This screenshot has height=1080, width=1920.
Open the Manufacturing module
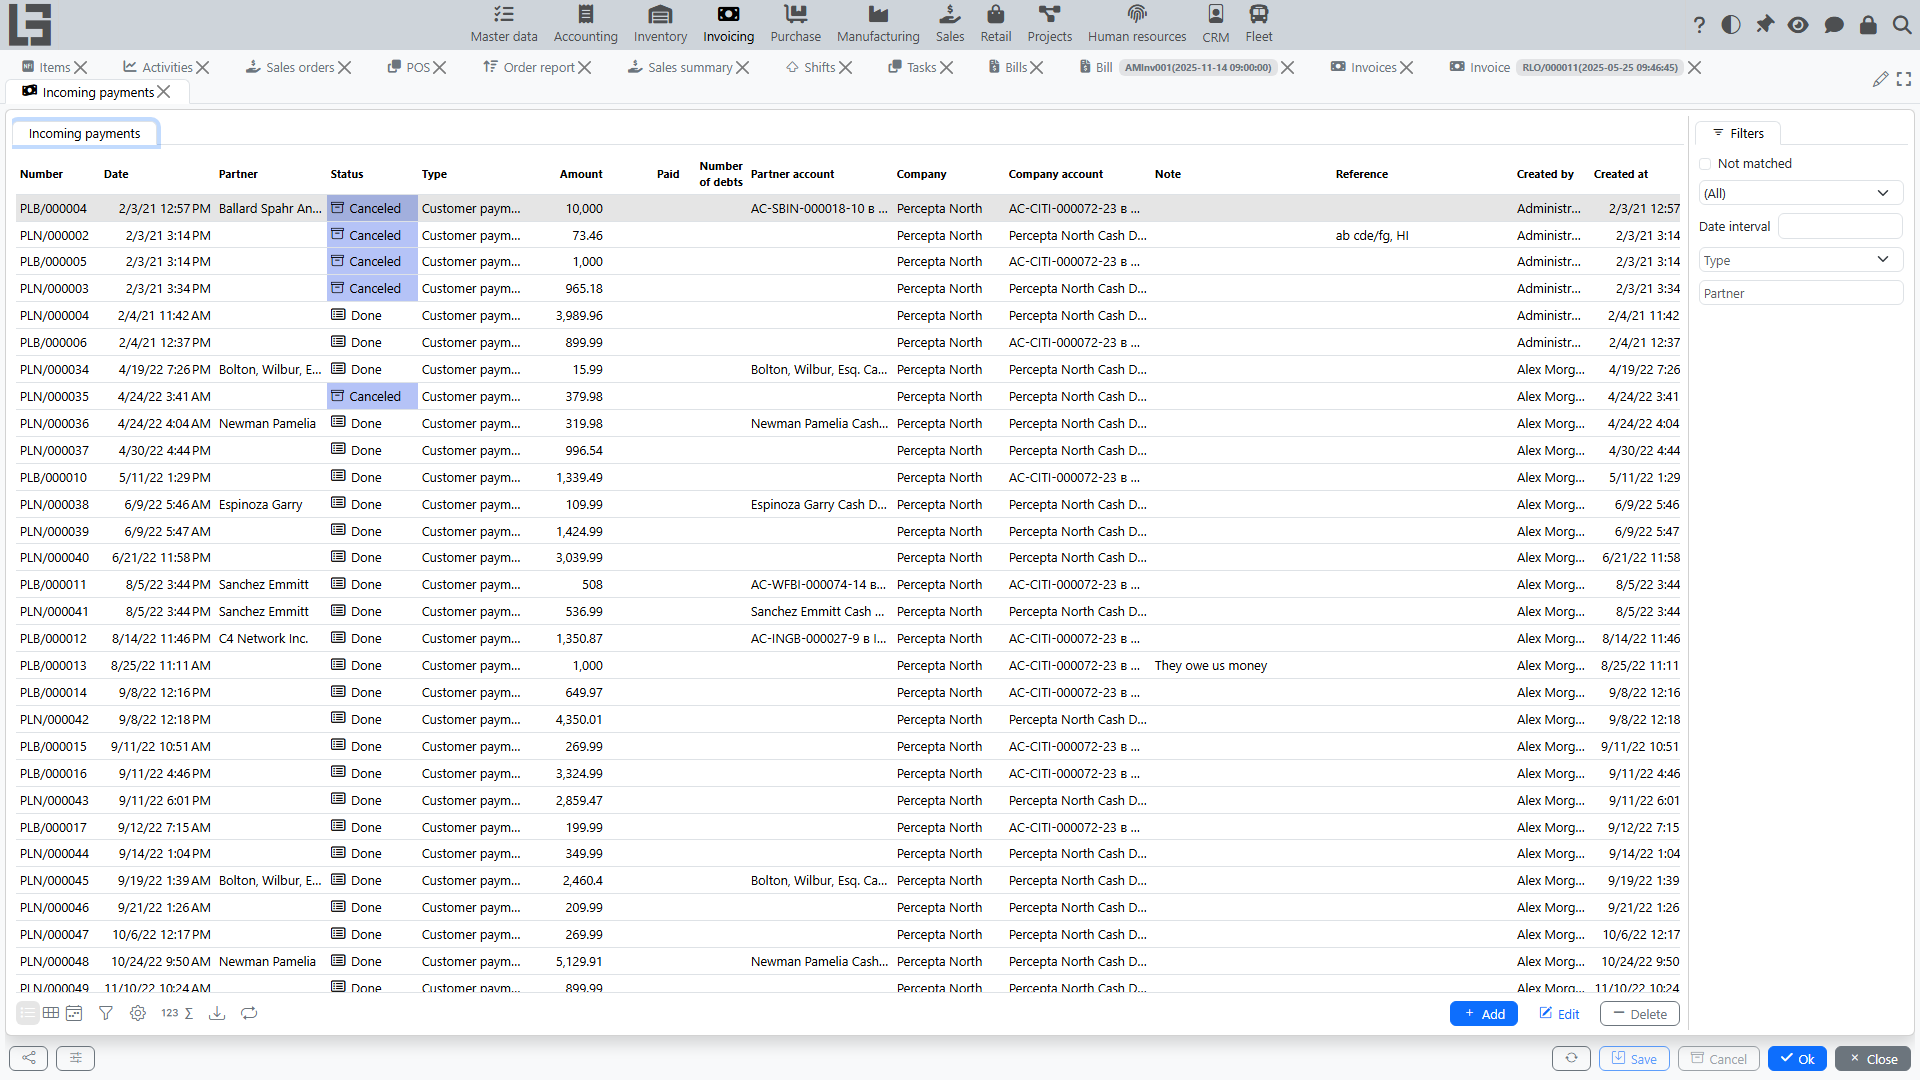878,24
